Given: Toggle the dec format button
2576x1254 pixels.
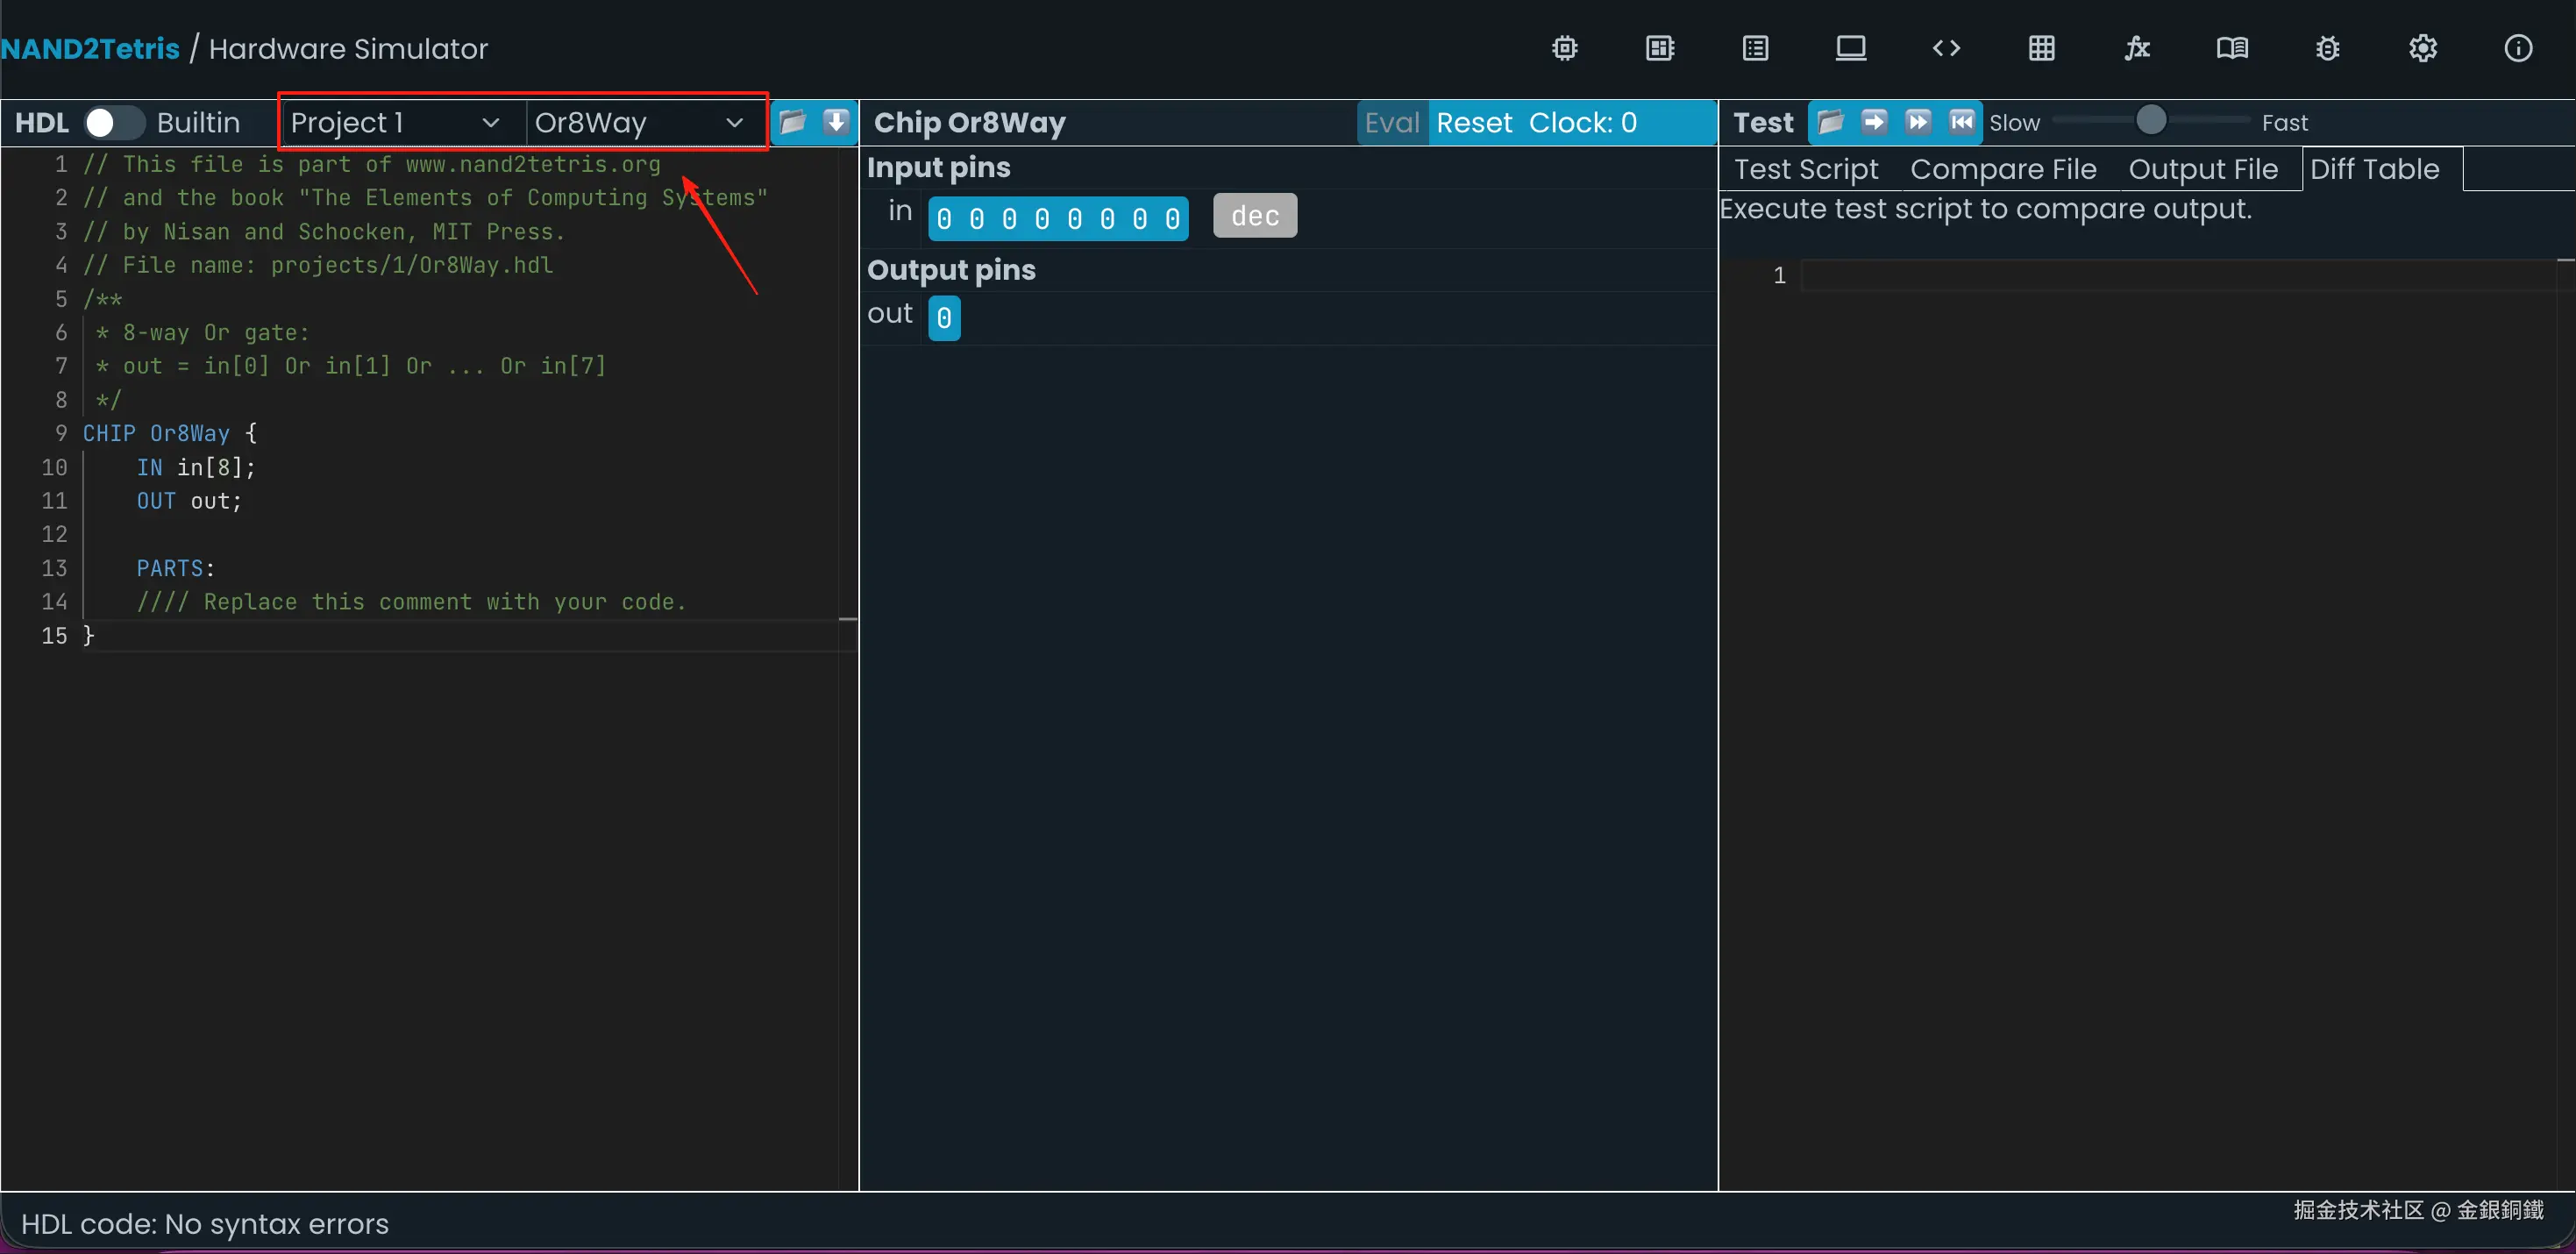Looking at the screenshot, I should point(1254,216).
